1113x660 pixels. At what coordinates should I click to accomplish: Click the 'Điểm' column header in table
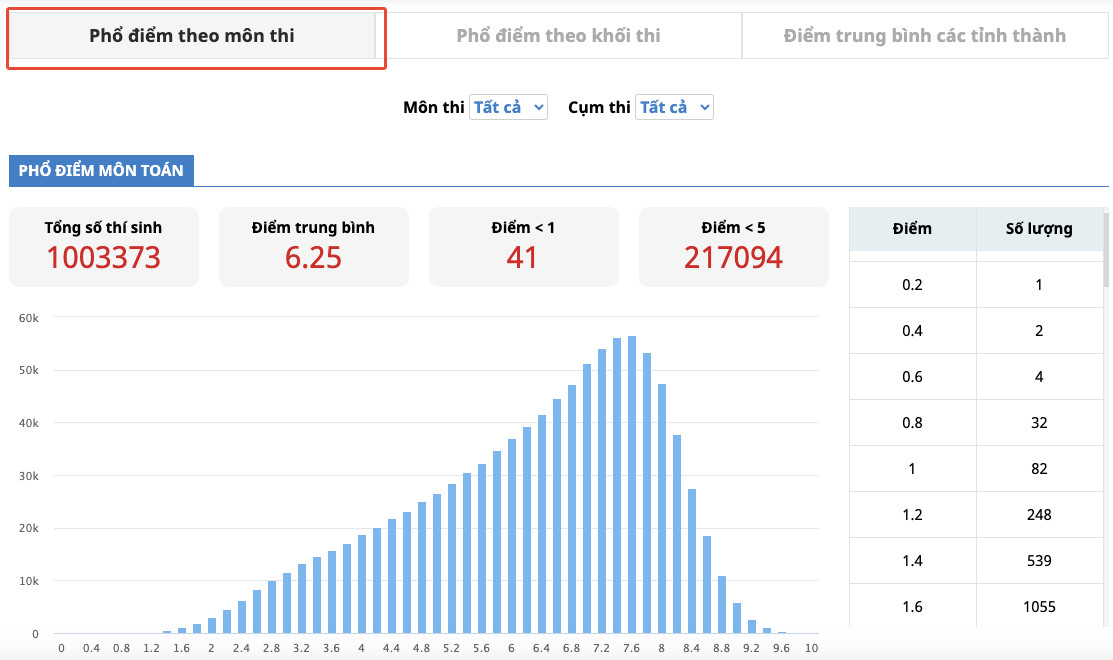pos(912,229)
